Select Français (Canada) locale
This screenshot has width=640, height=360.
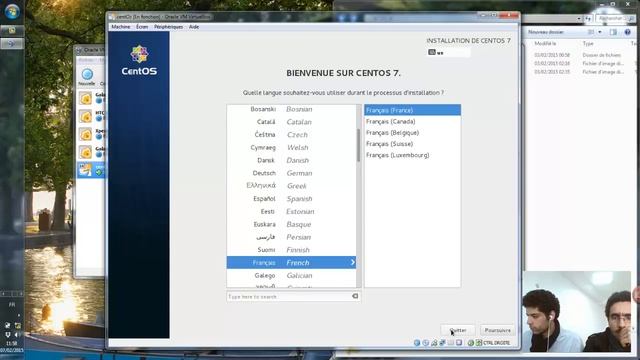(412, 122)
